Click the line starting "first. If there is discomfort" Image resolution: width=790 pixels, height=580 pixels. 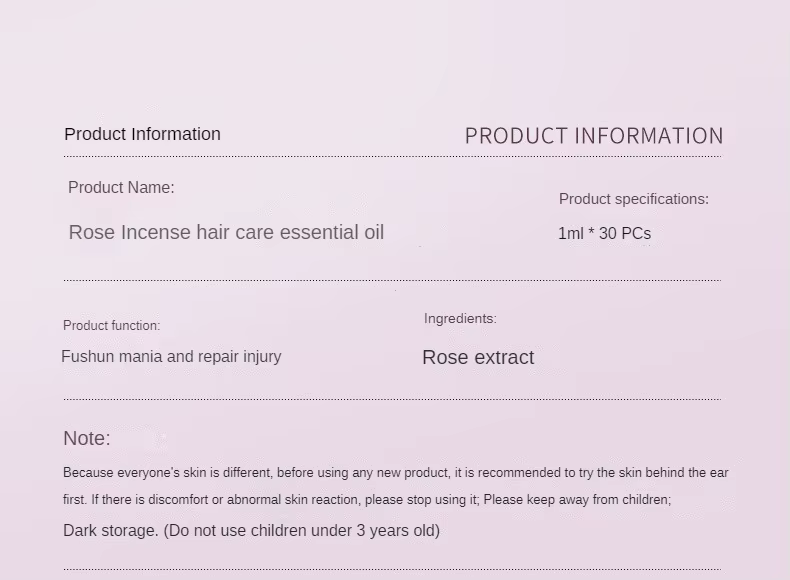coord(270,500)
